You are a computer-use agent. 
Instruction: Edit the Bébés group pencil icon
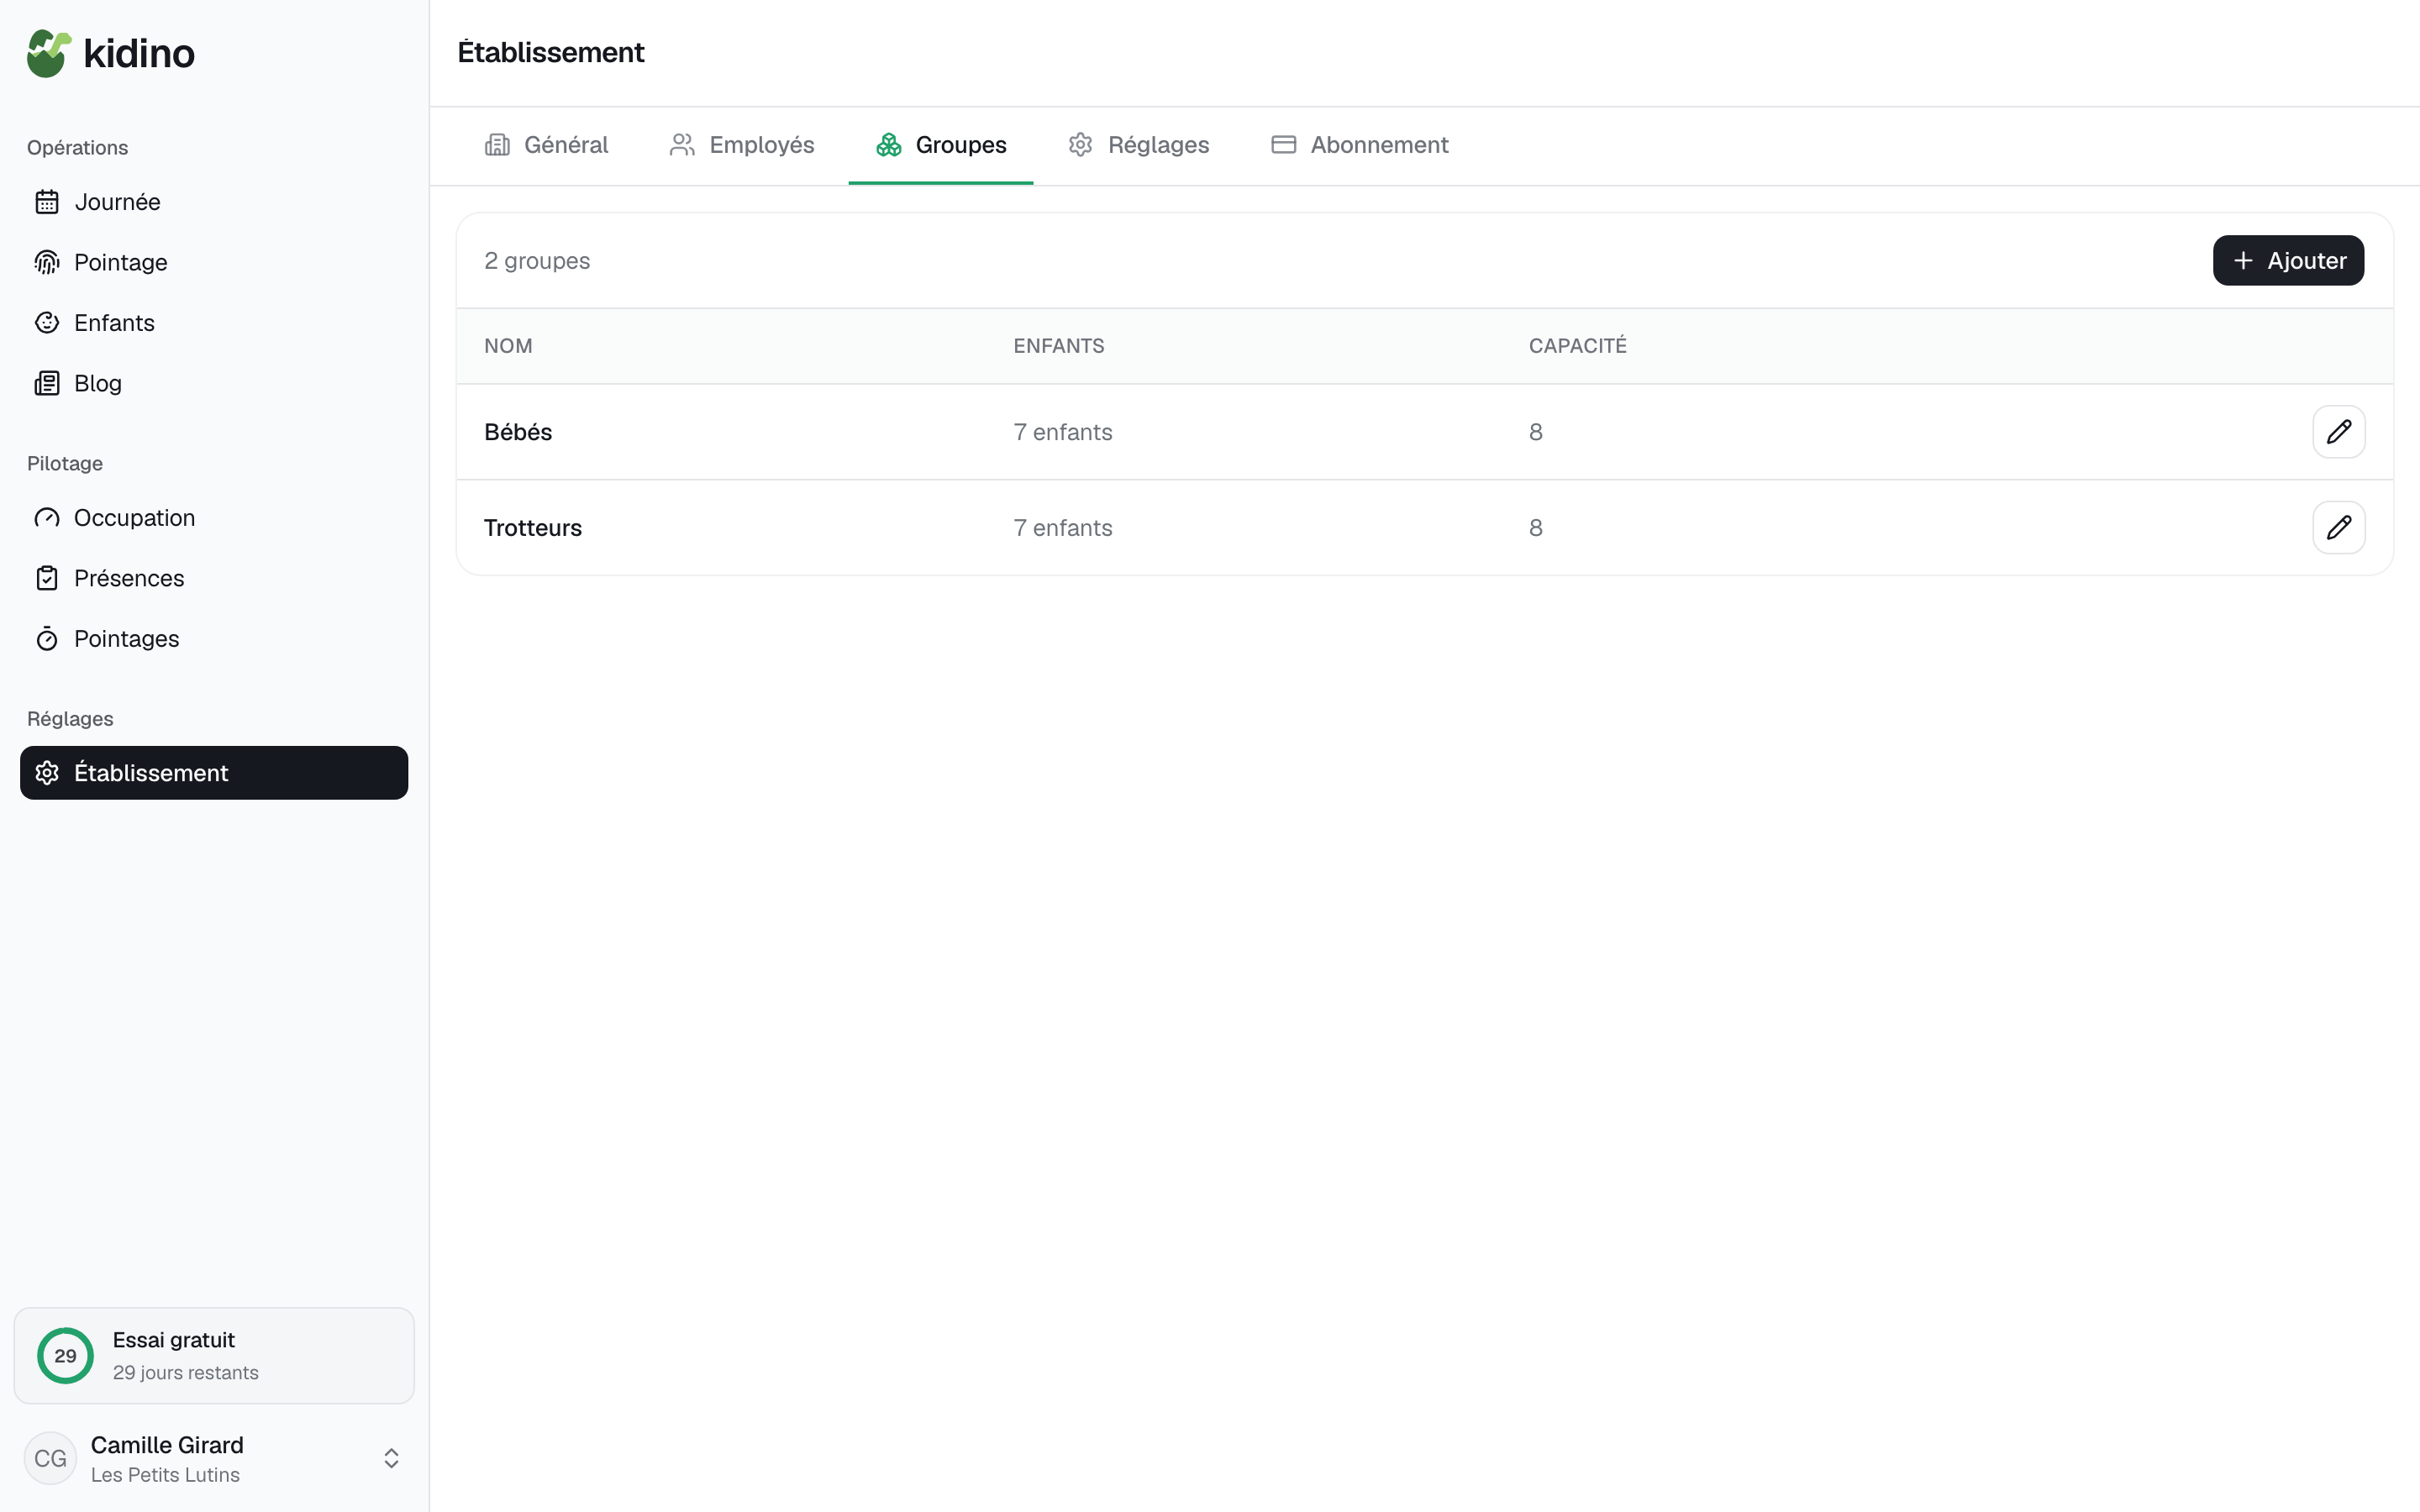(x=2338, y=432)
